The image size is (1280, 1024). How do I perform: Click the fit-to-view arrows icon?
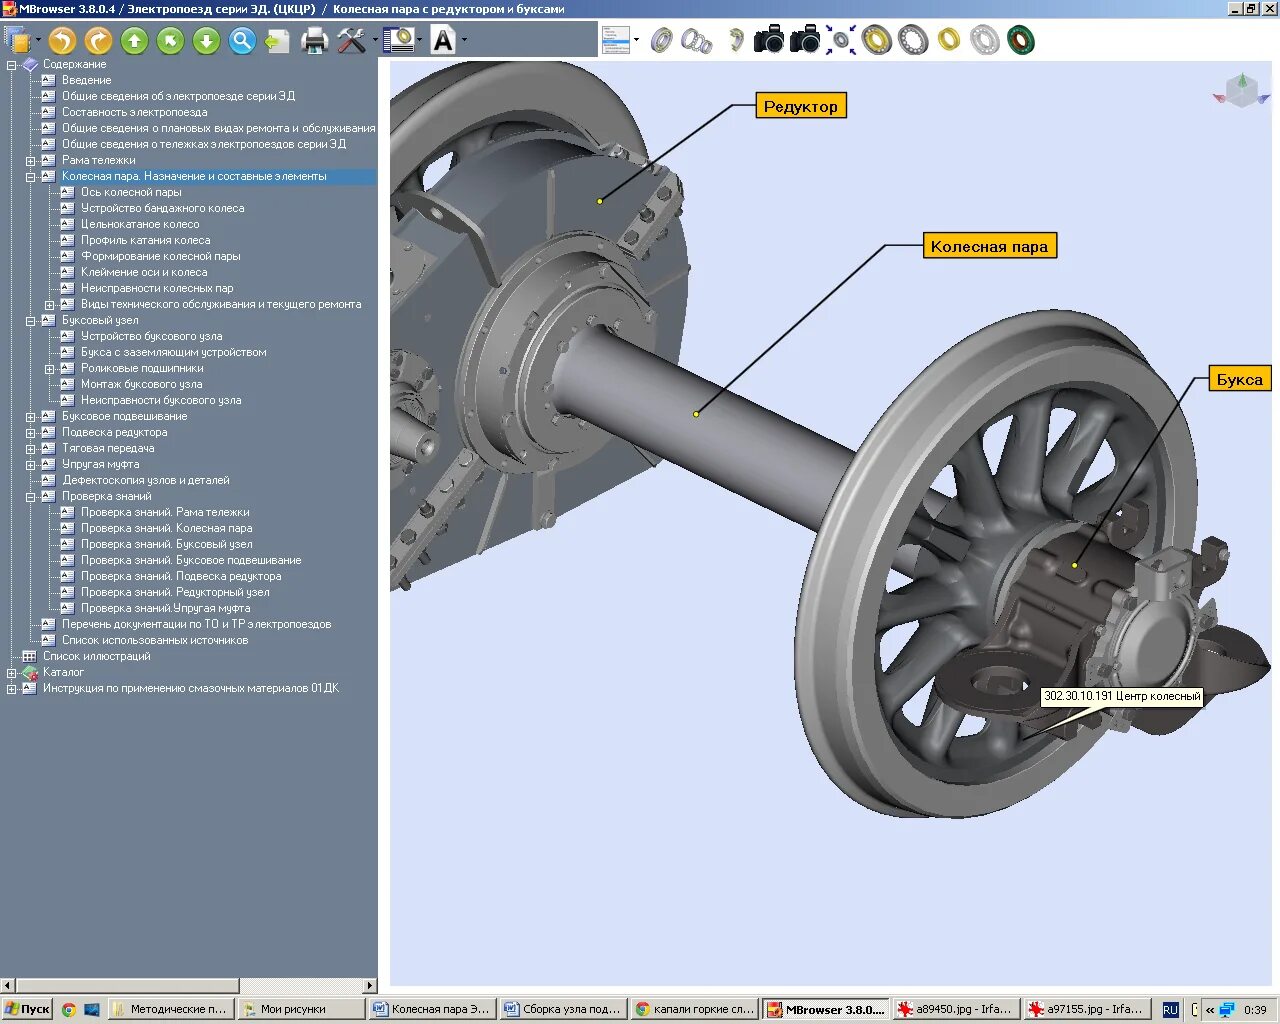pos(840,40)
